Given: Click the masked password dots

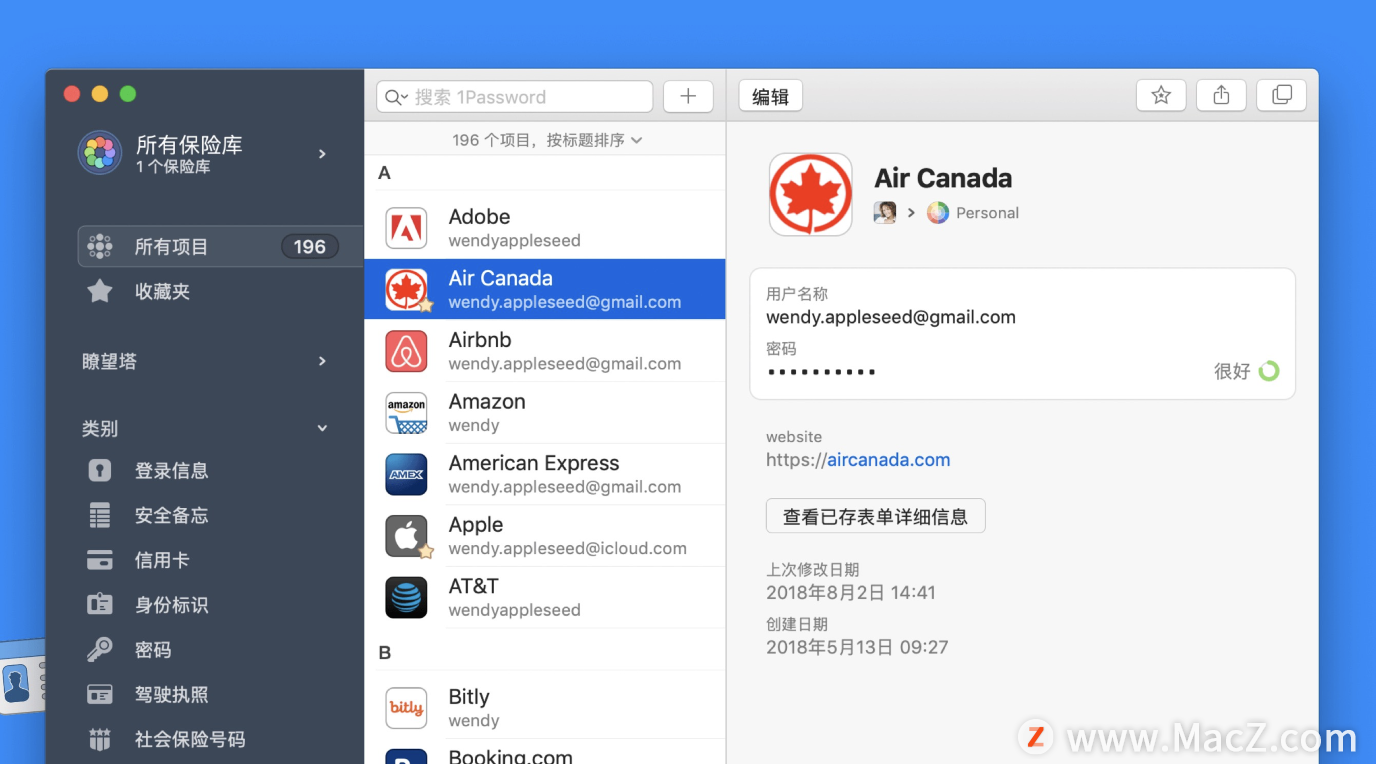Looking at the screenshot, I should (x=822, y=372).
